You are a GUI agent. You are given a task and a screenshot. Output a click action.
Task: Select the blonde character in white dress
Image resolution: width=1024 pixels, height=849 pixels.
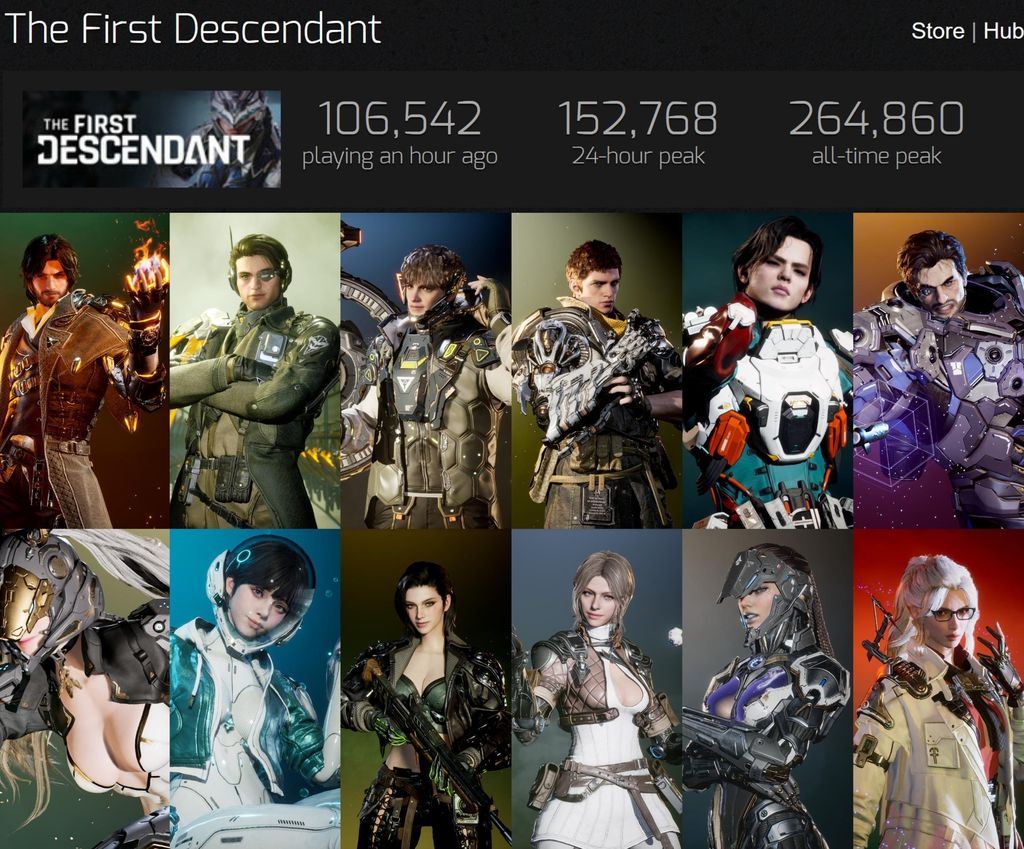pyautogui.click(x=597, y=689)
